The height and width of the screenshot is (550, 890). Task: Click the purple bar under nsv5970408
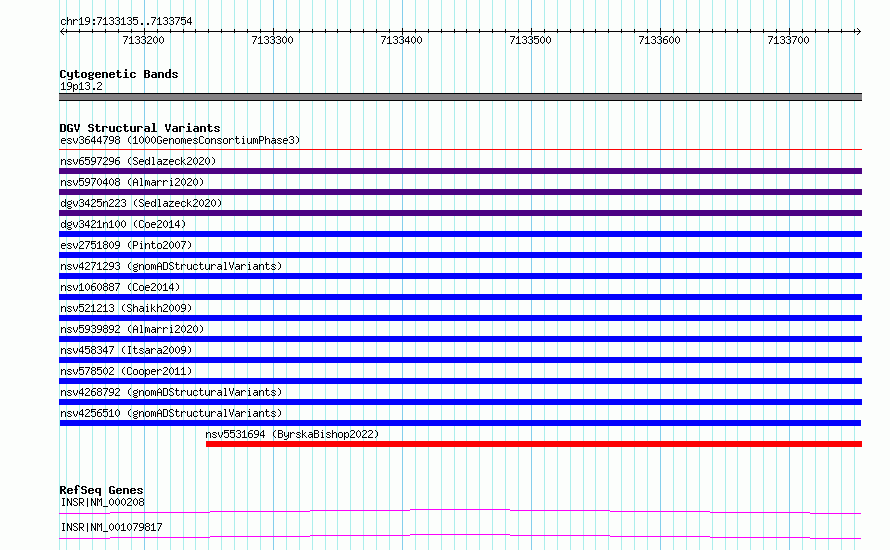[x=460, y=192]
